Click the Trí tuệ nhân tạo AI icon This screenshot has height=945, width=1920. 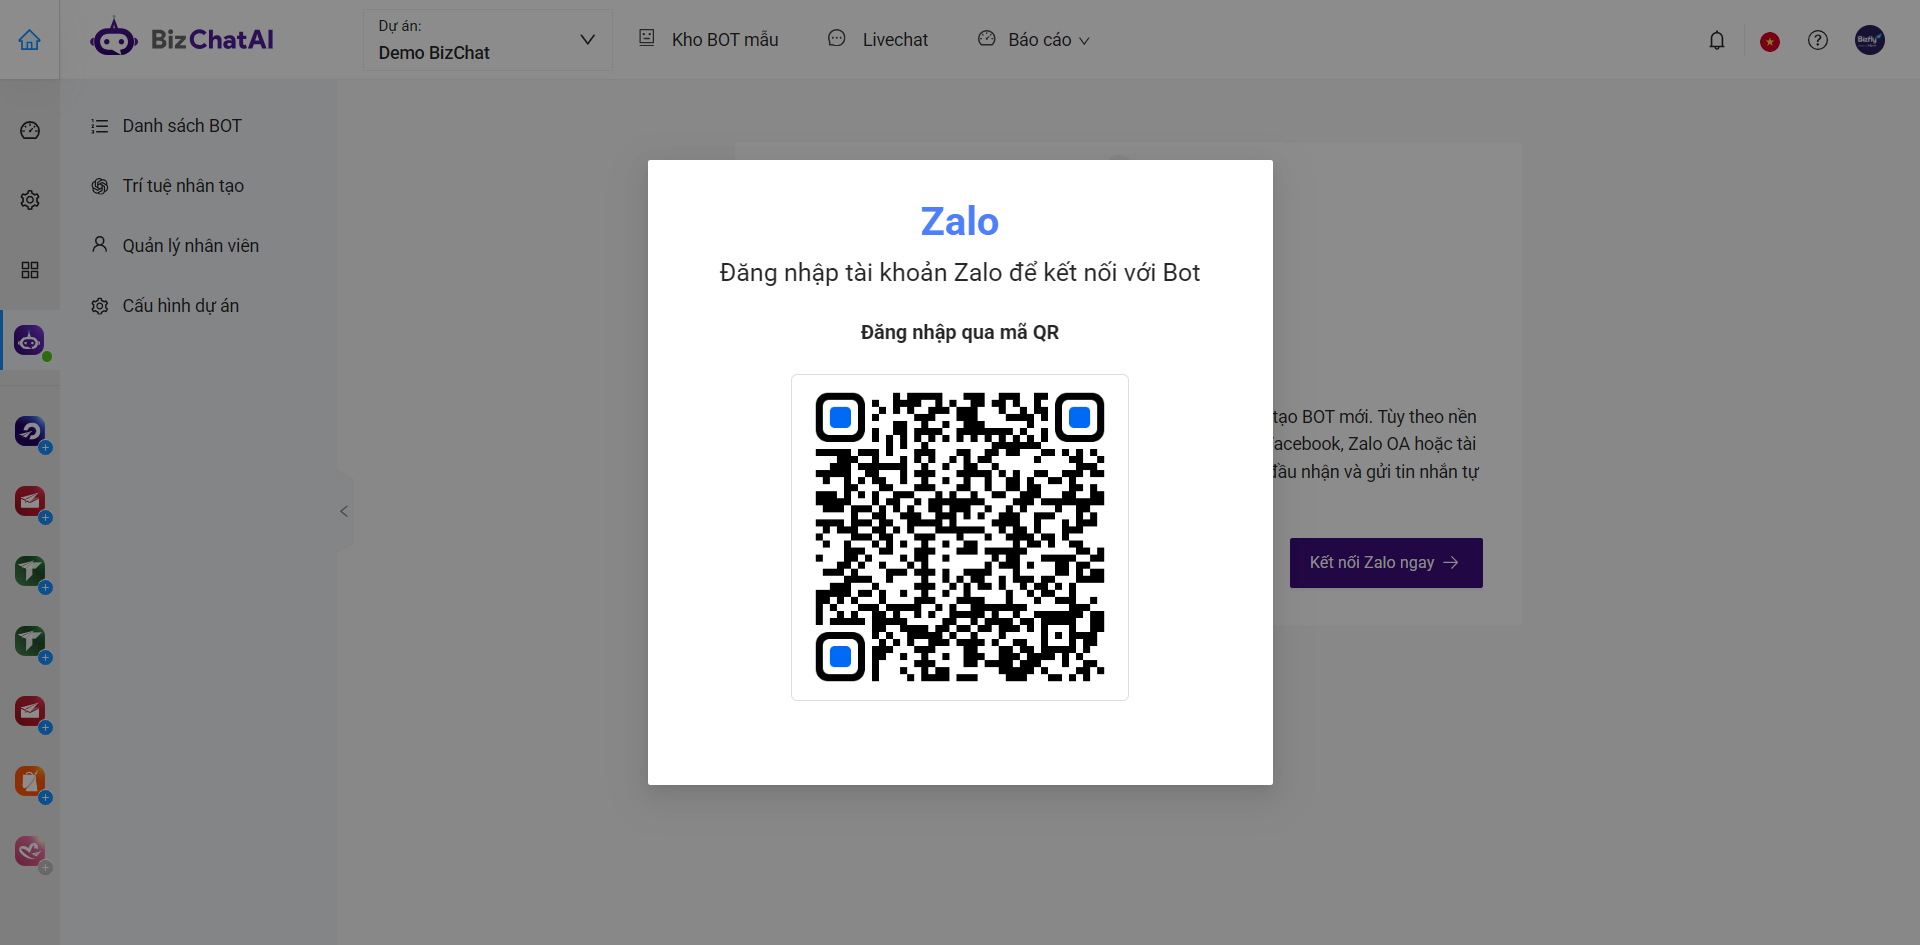point(100,186)
